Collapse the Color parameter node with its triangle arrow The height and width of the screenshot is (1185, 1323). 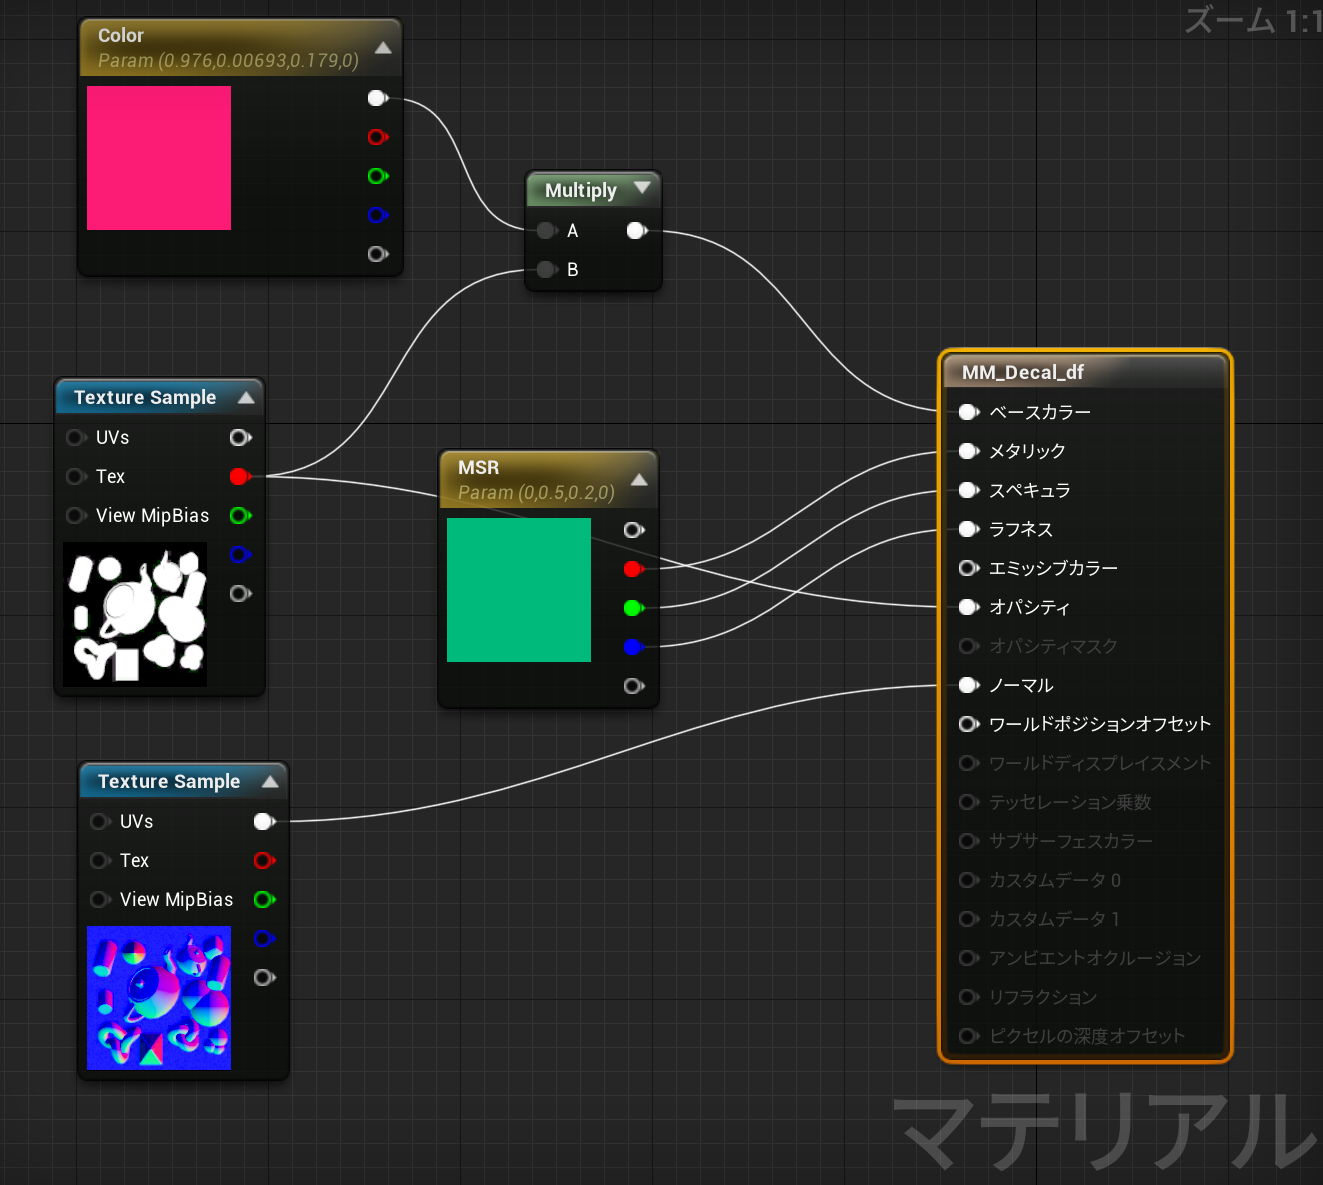coord(383,46)
